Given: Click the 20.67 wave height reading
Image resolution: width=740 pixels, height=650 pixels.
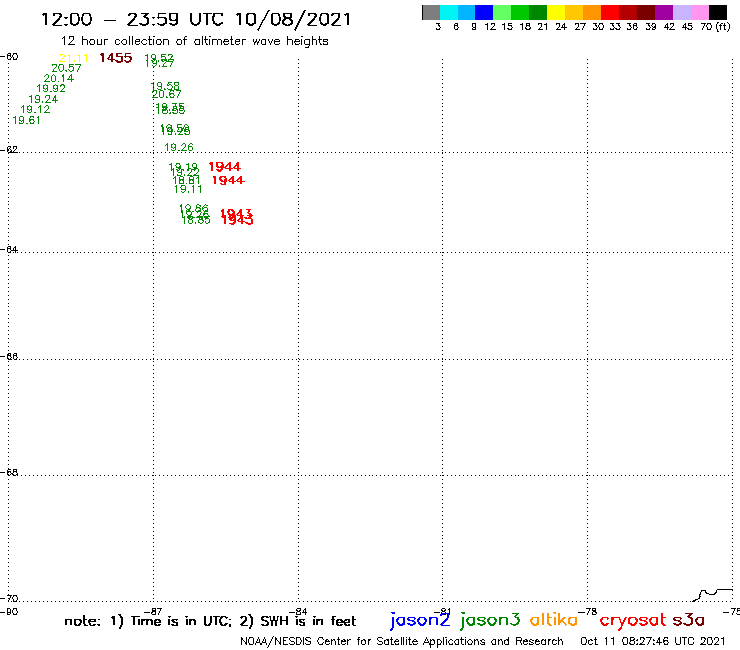Looking at the screenshot, I should 167,94.
